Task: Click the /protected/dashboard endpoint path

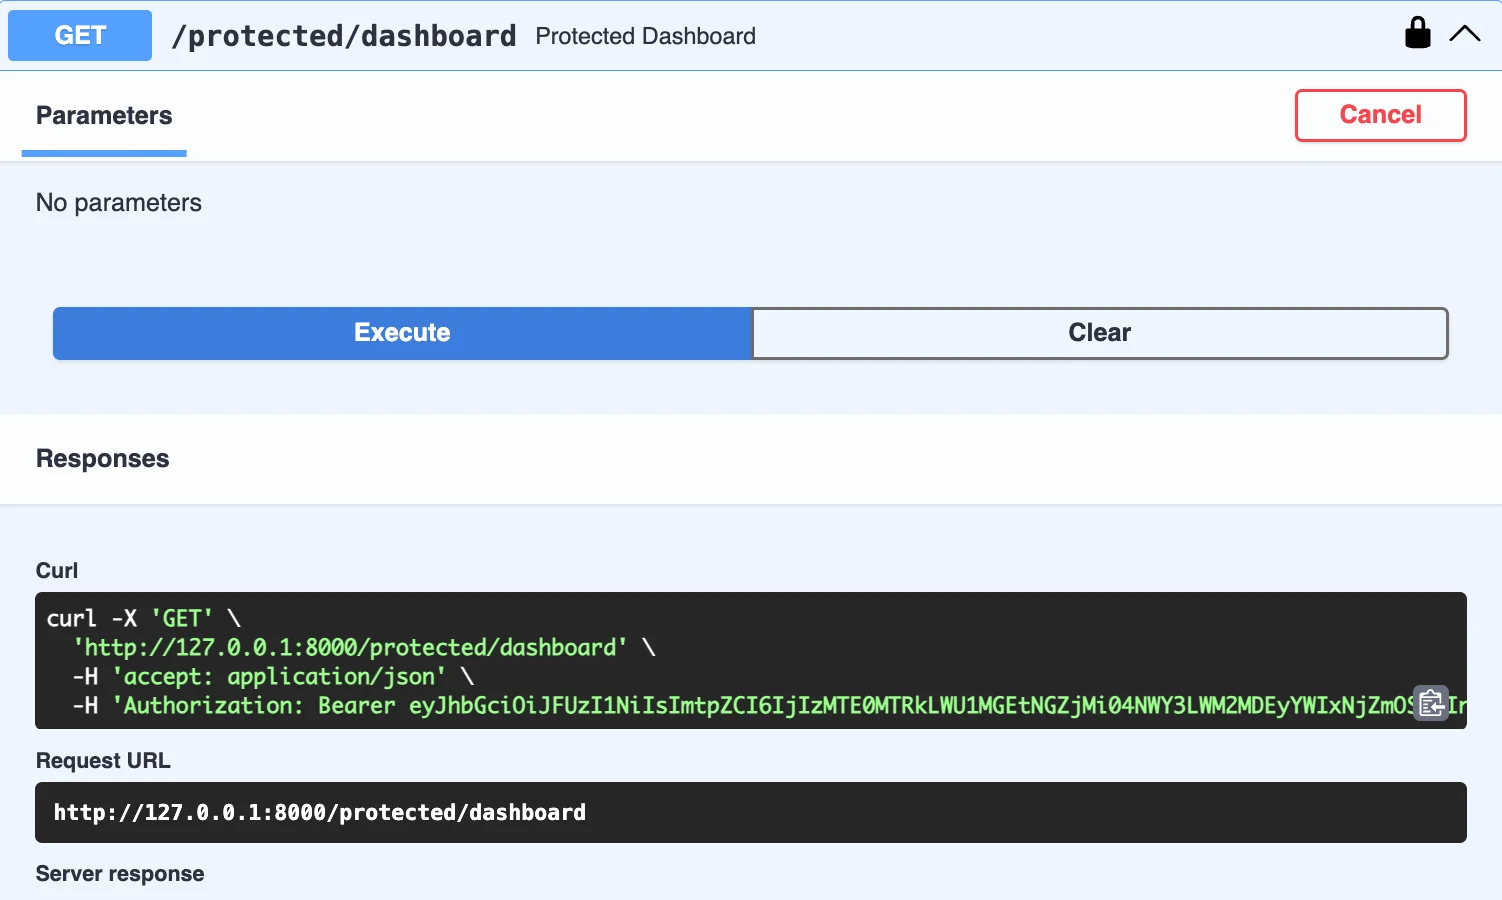Action: click(344, 36)
